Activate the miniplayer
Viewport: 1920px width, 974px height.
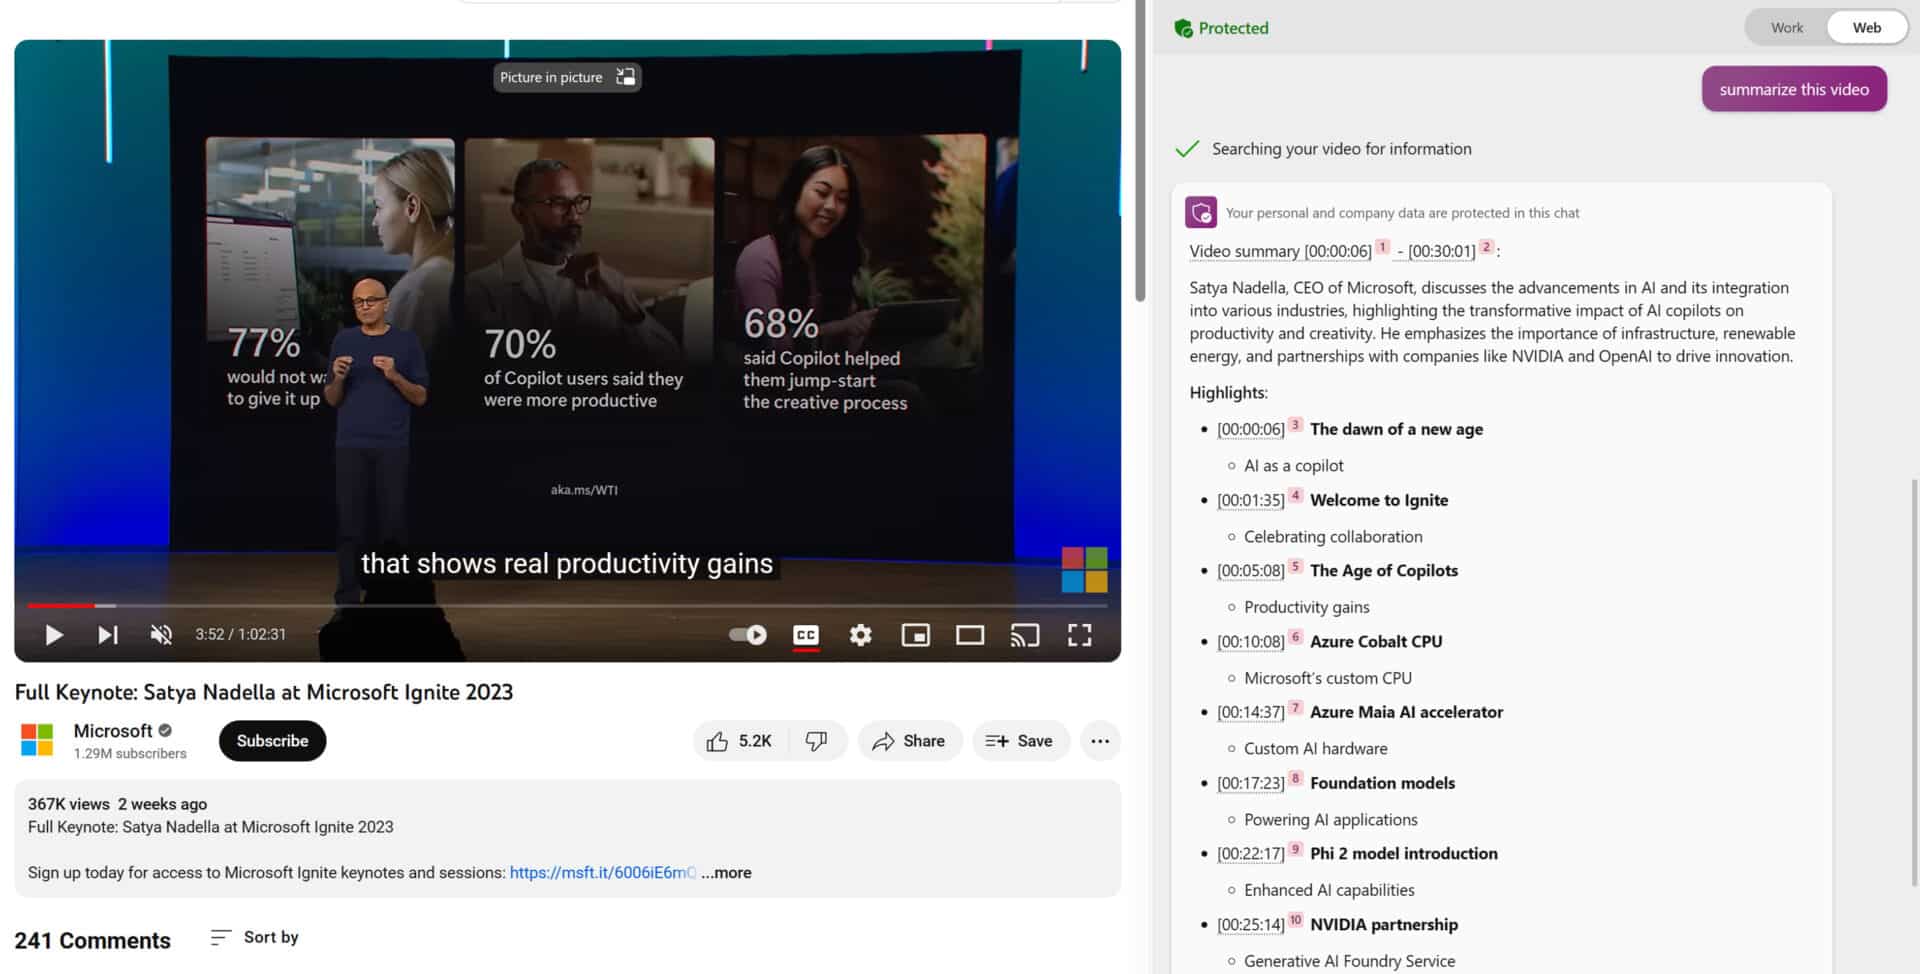(x=915, y=634)
